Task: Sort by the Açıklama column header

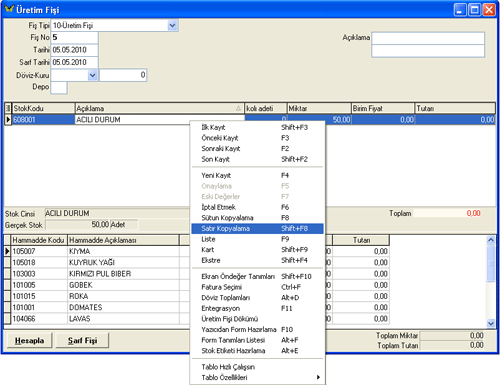Action: coord(160,108)
